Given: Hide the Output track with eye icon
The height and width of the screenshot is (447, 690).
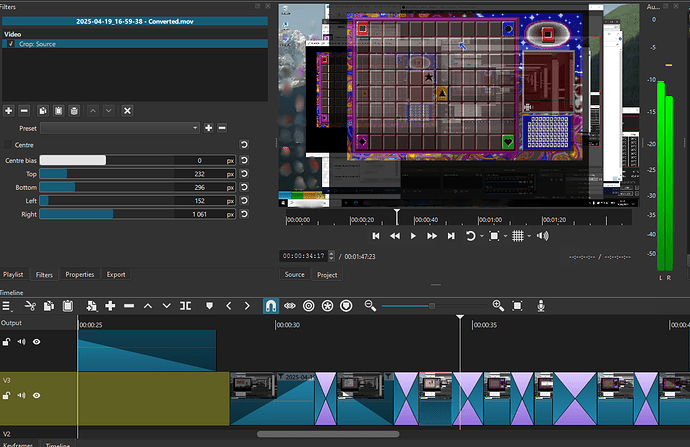Looking at the screenshot, I should click(x=37, y=342).
